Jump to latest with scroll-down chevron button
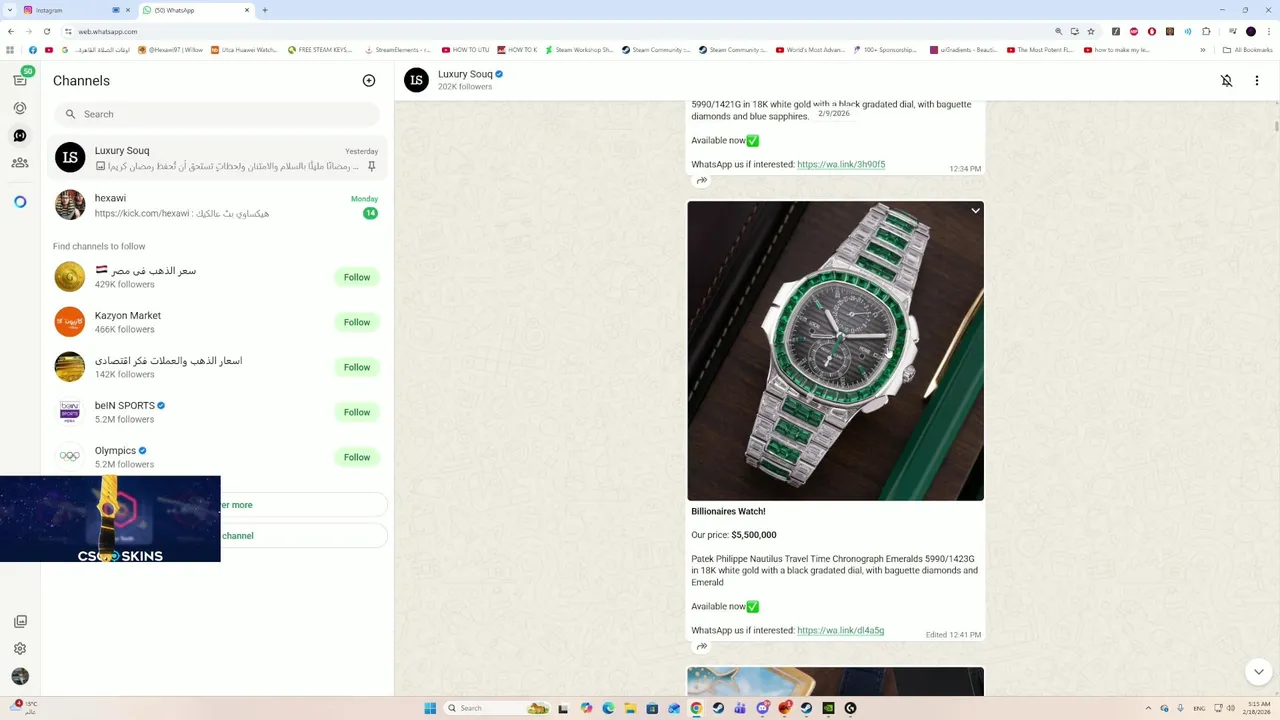 [x=1258, y=671]
